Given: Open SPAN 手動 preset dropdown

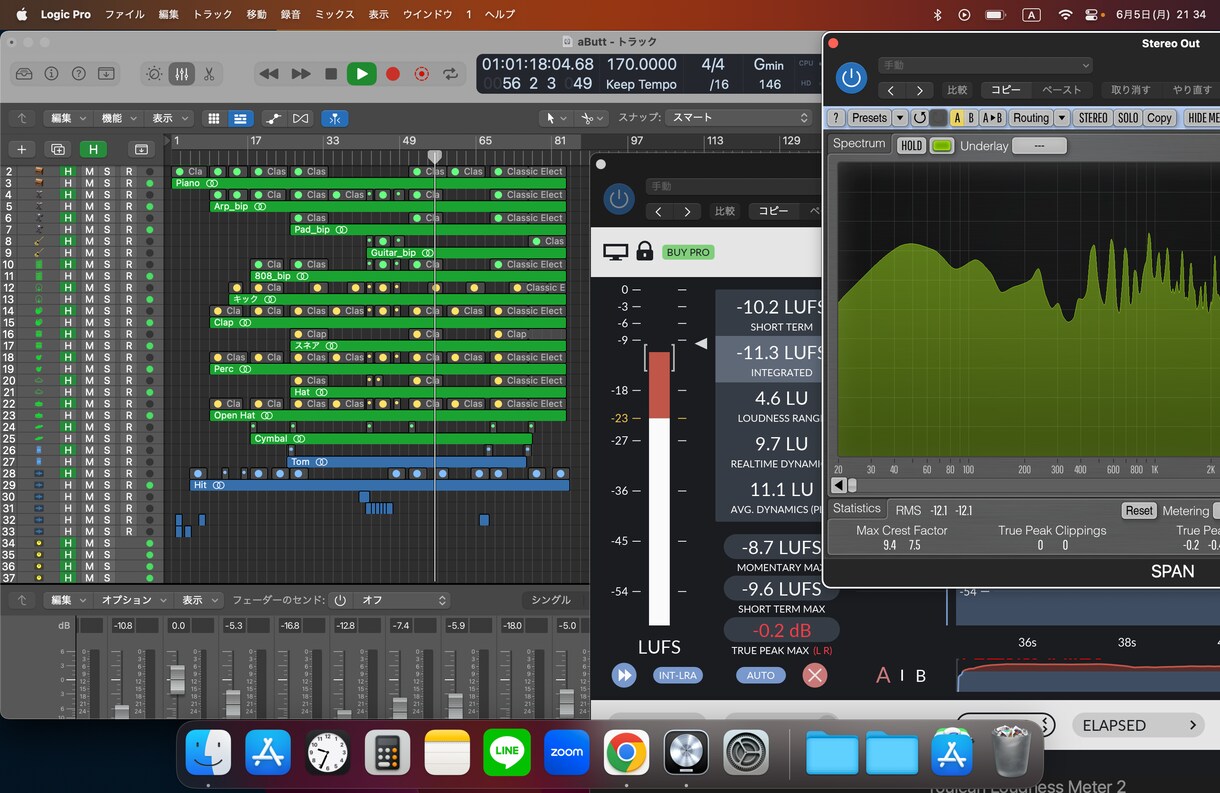Looking at the screenshot, I should click(x=986, y=65).
